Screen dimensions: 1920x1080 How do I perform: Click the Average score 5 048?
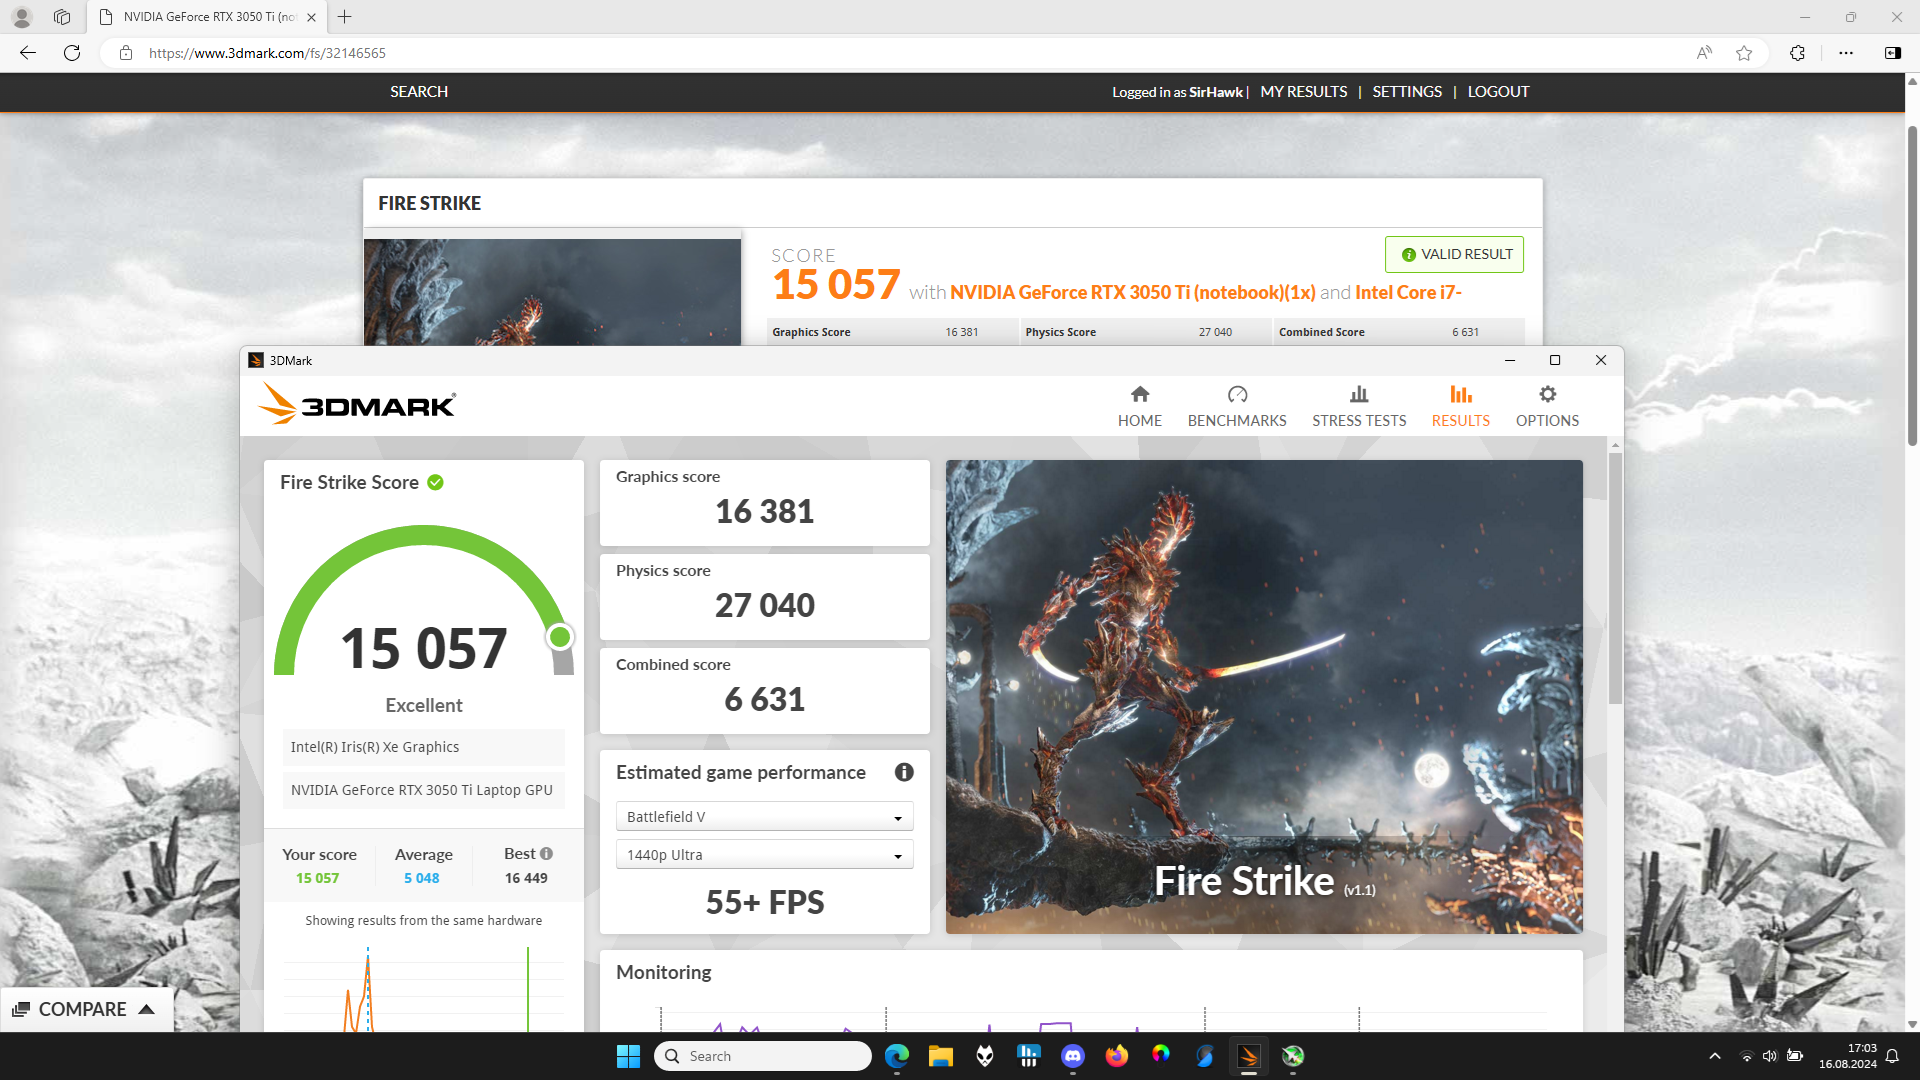(422, 878)
